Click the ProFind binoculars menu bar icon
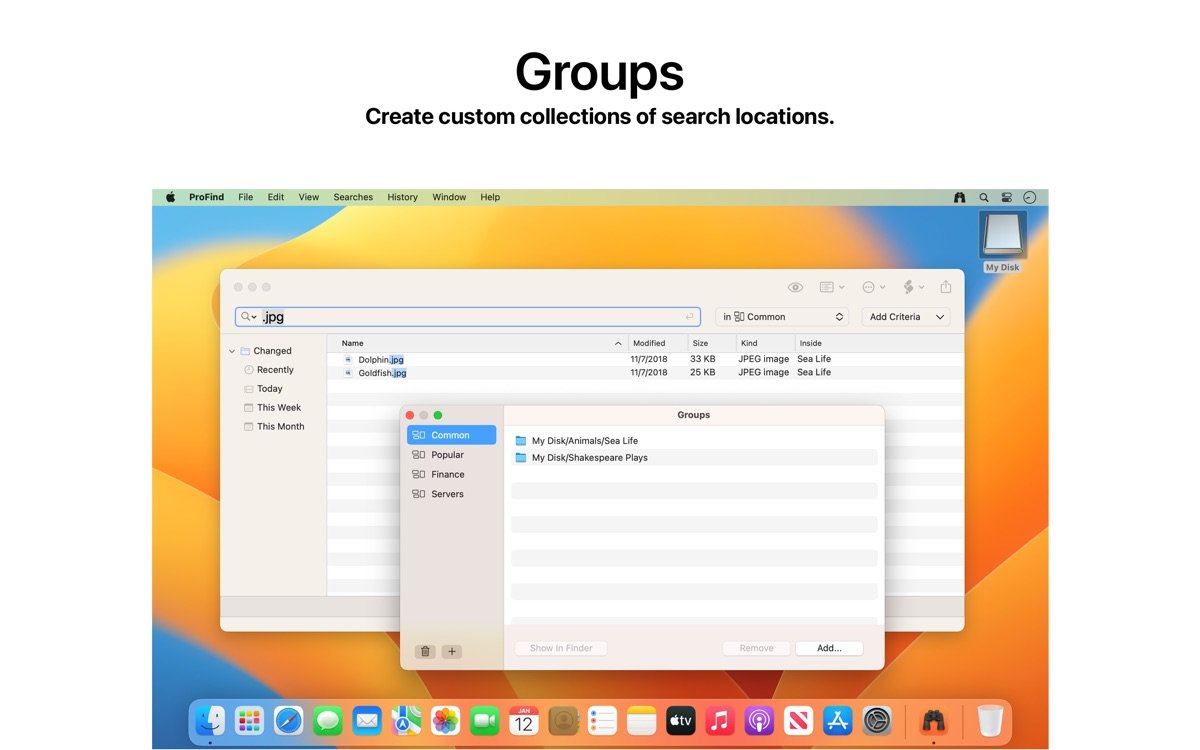 click(x=960, y=198)
